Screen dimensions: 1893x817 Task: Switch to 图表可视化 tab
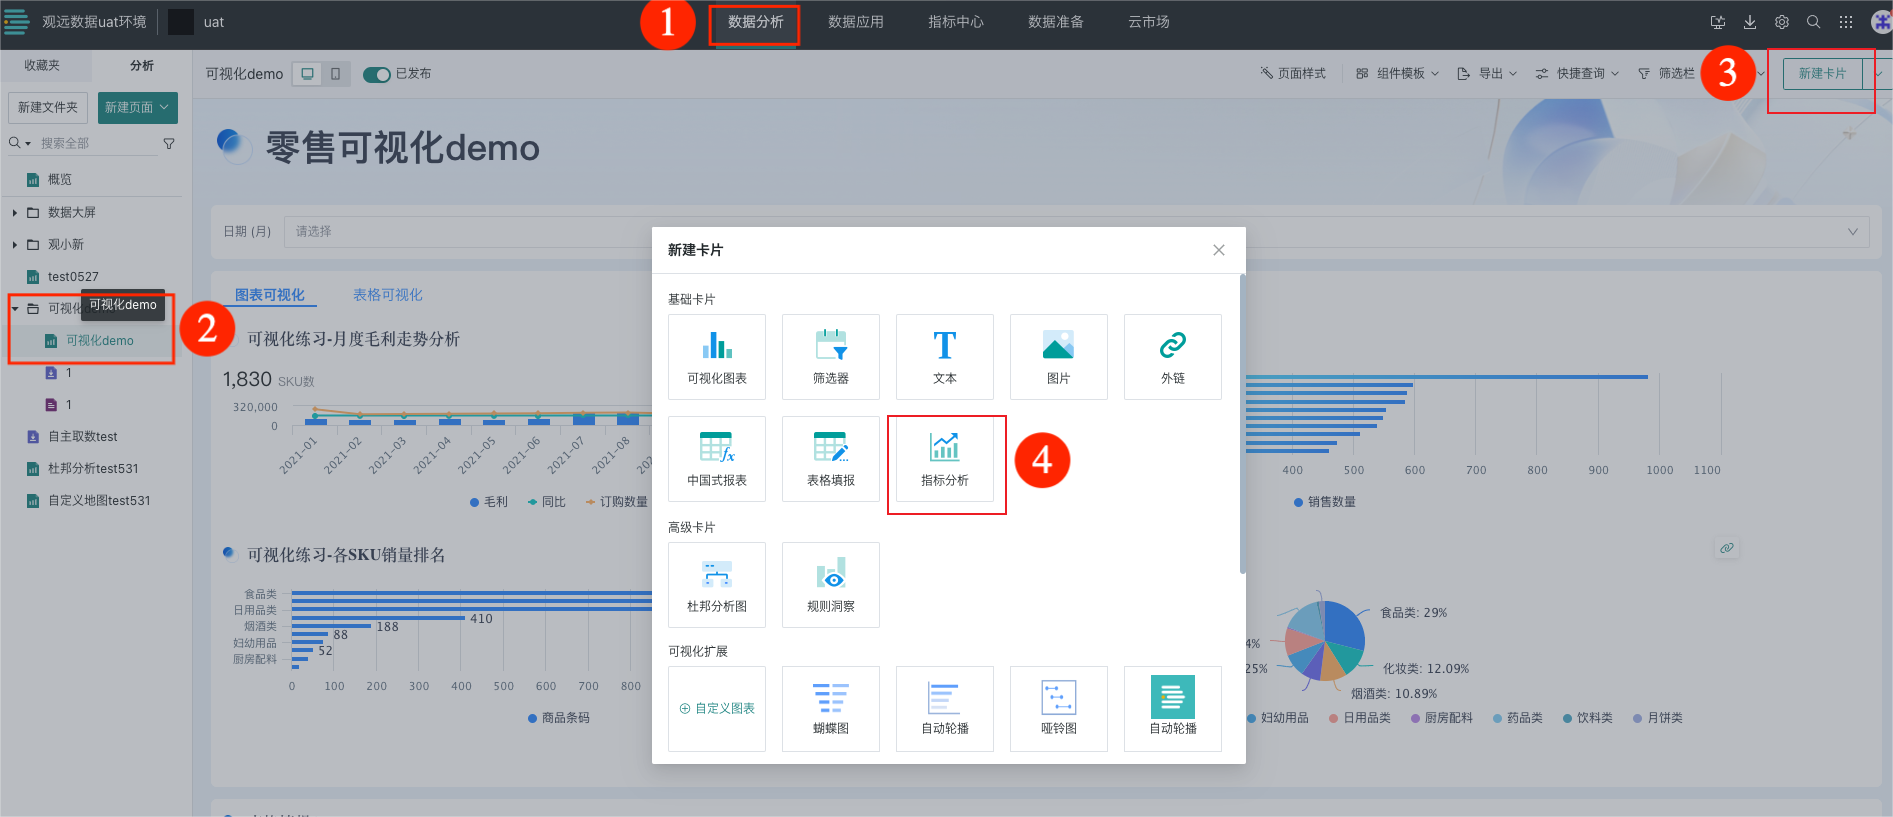[270, 295]
